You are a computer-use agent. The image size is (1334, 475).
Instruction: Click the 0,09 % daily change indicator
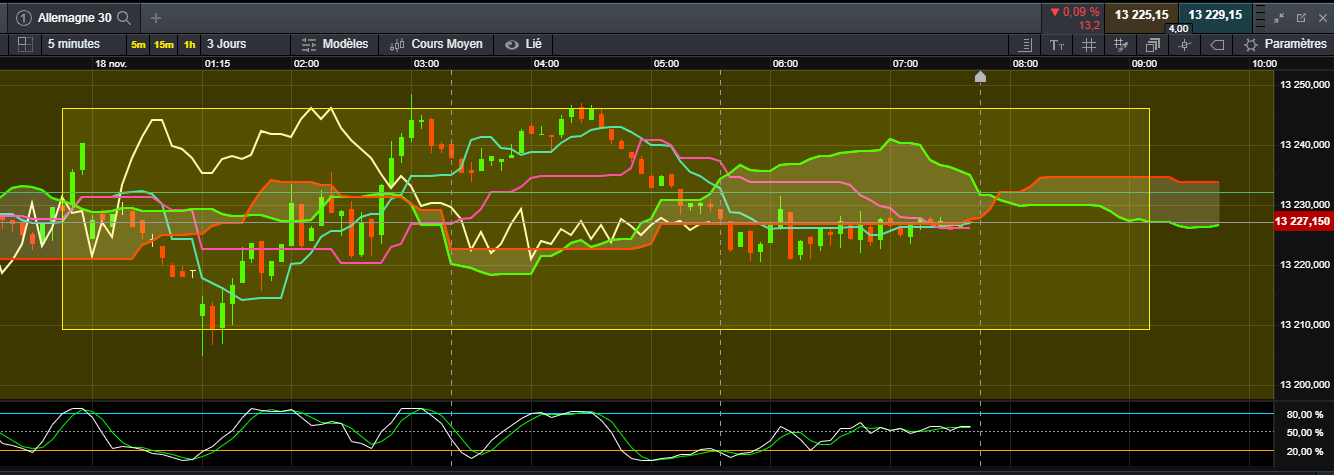[x=1073, y=12]
